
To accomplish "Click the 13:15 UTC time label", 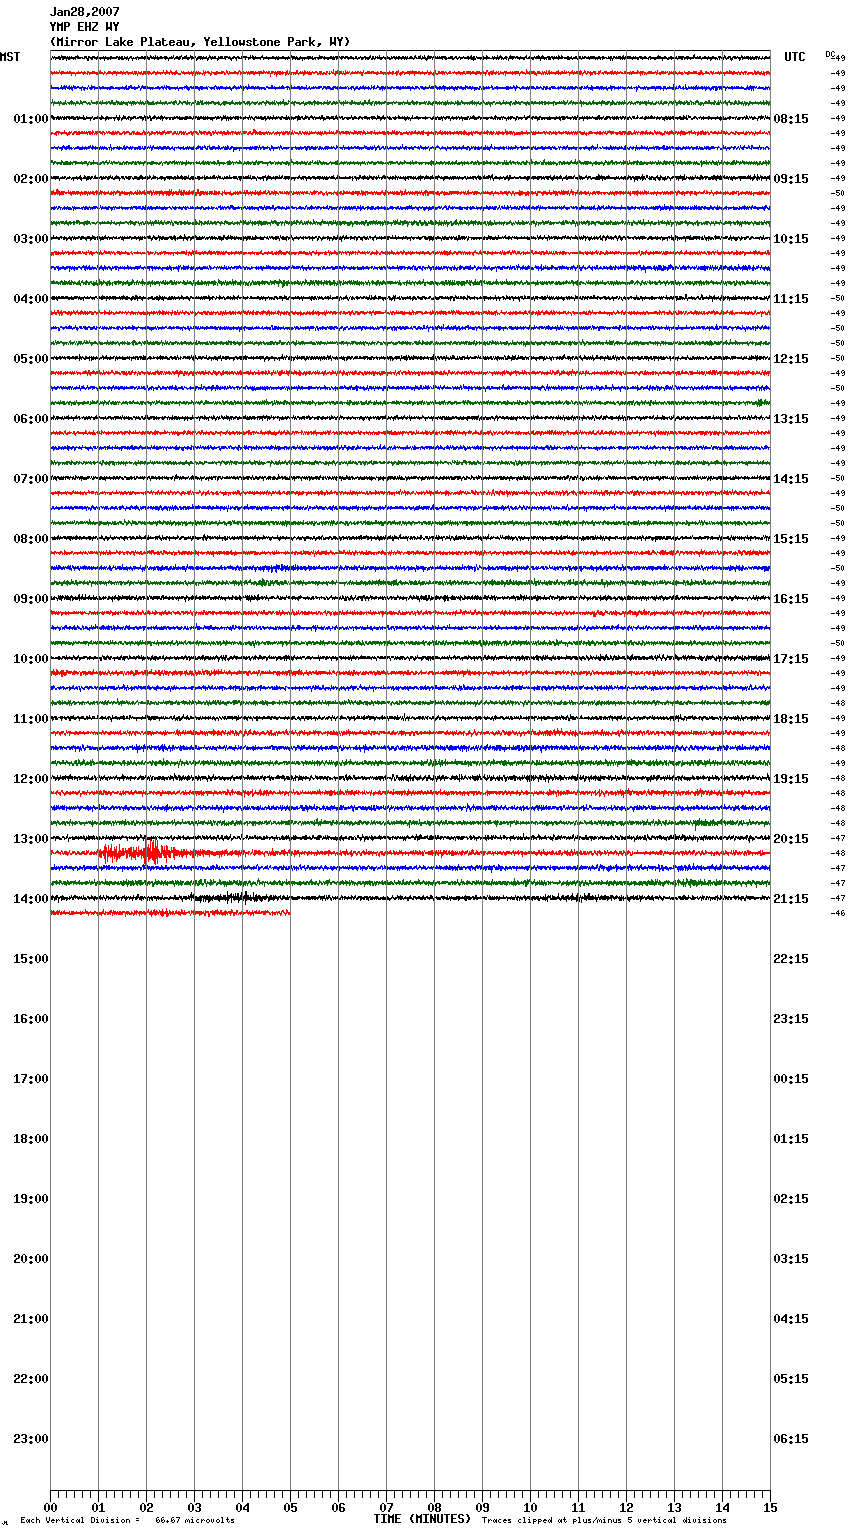I will pos(791,419).
